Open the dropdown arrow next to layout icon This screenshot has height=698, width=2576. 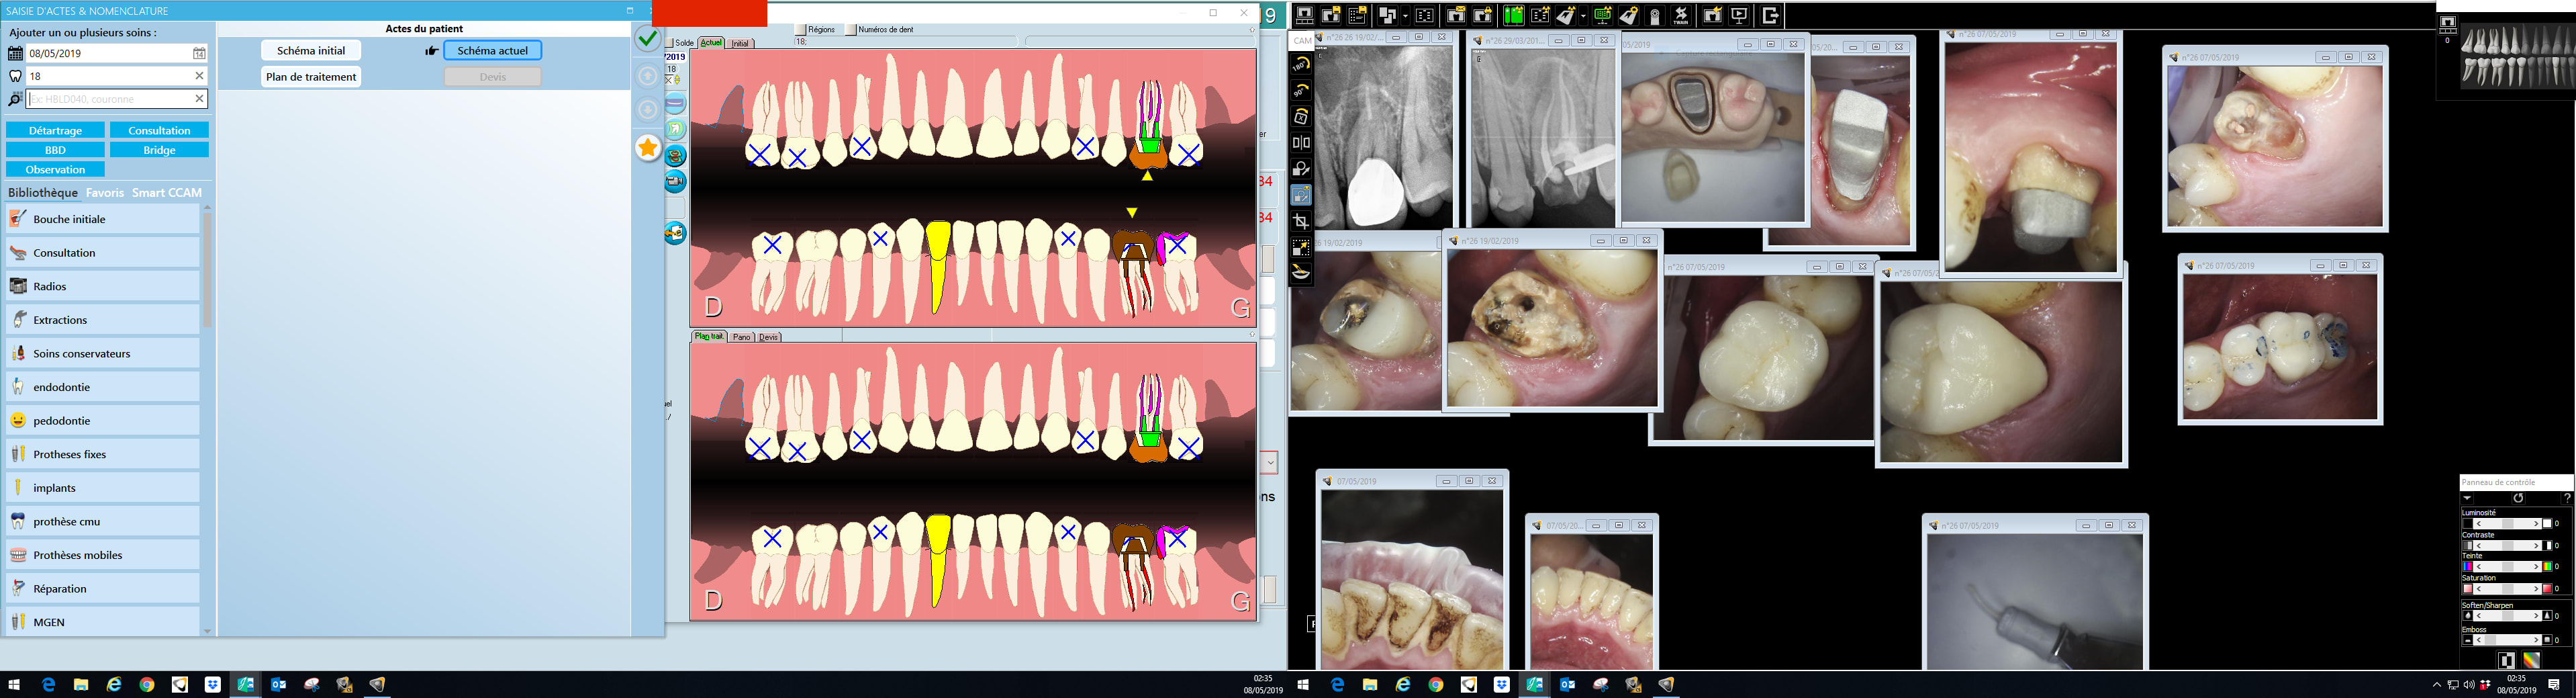coord(1405,16)
